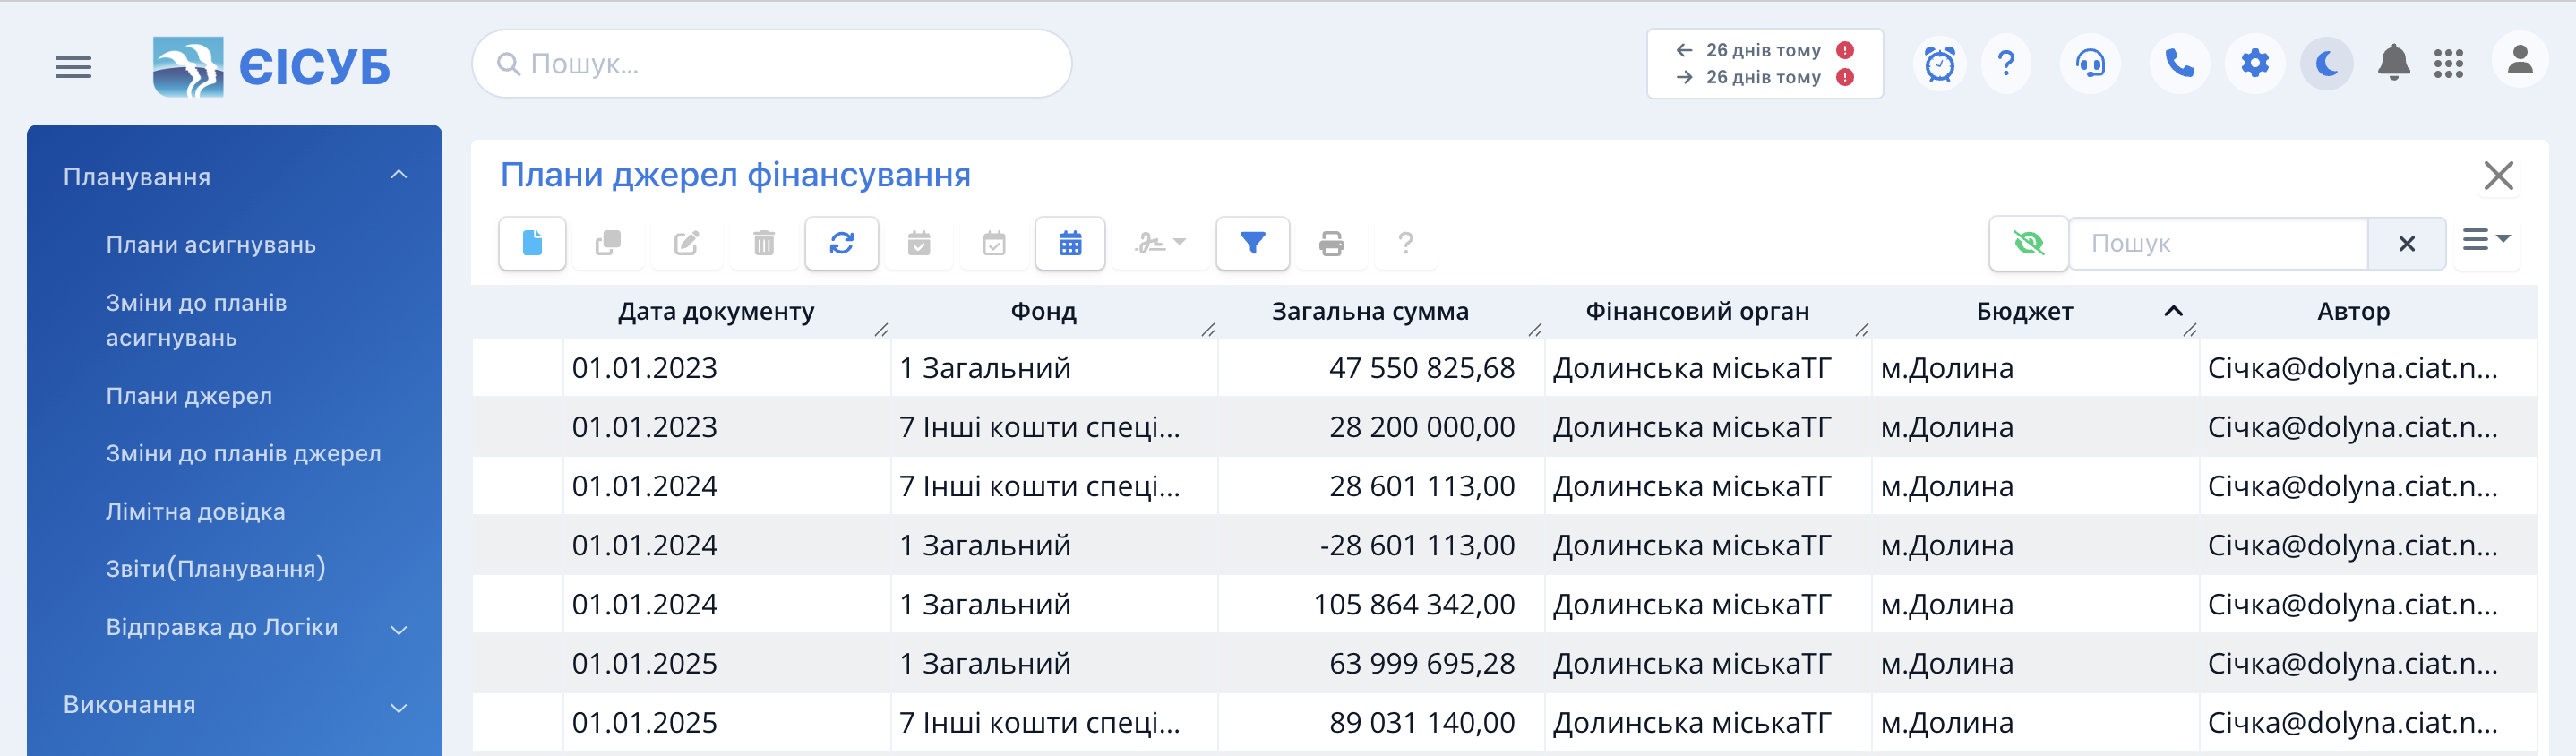Select the 28 601 113,00 positive amount cell
The image size is (2576, 756).
pos(1381,486)
